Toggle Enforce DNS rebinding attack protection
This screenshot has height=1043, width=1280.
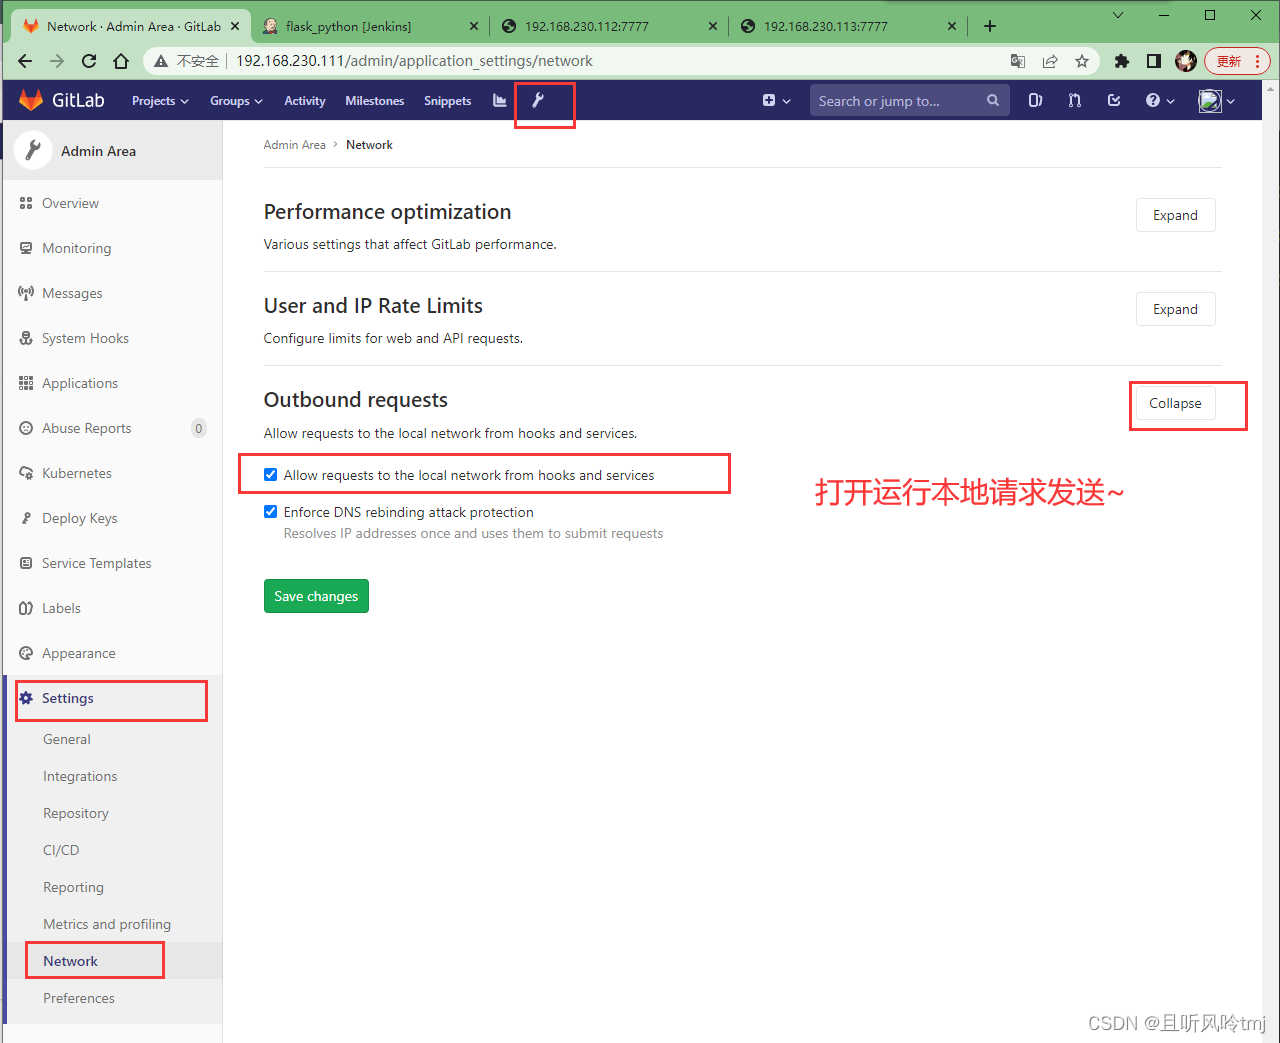pos(270,511)
